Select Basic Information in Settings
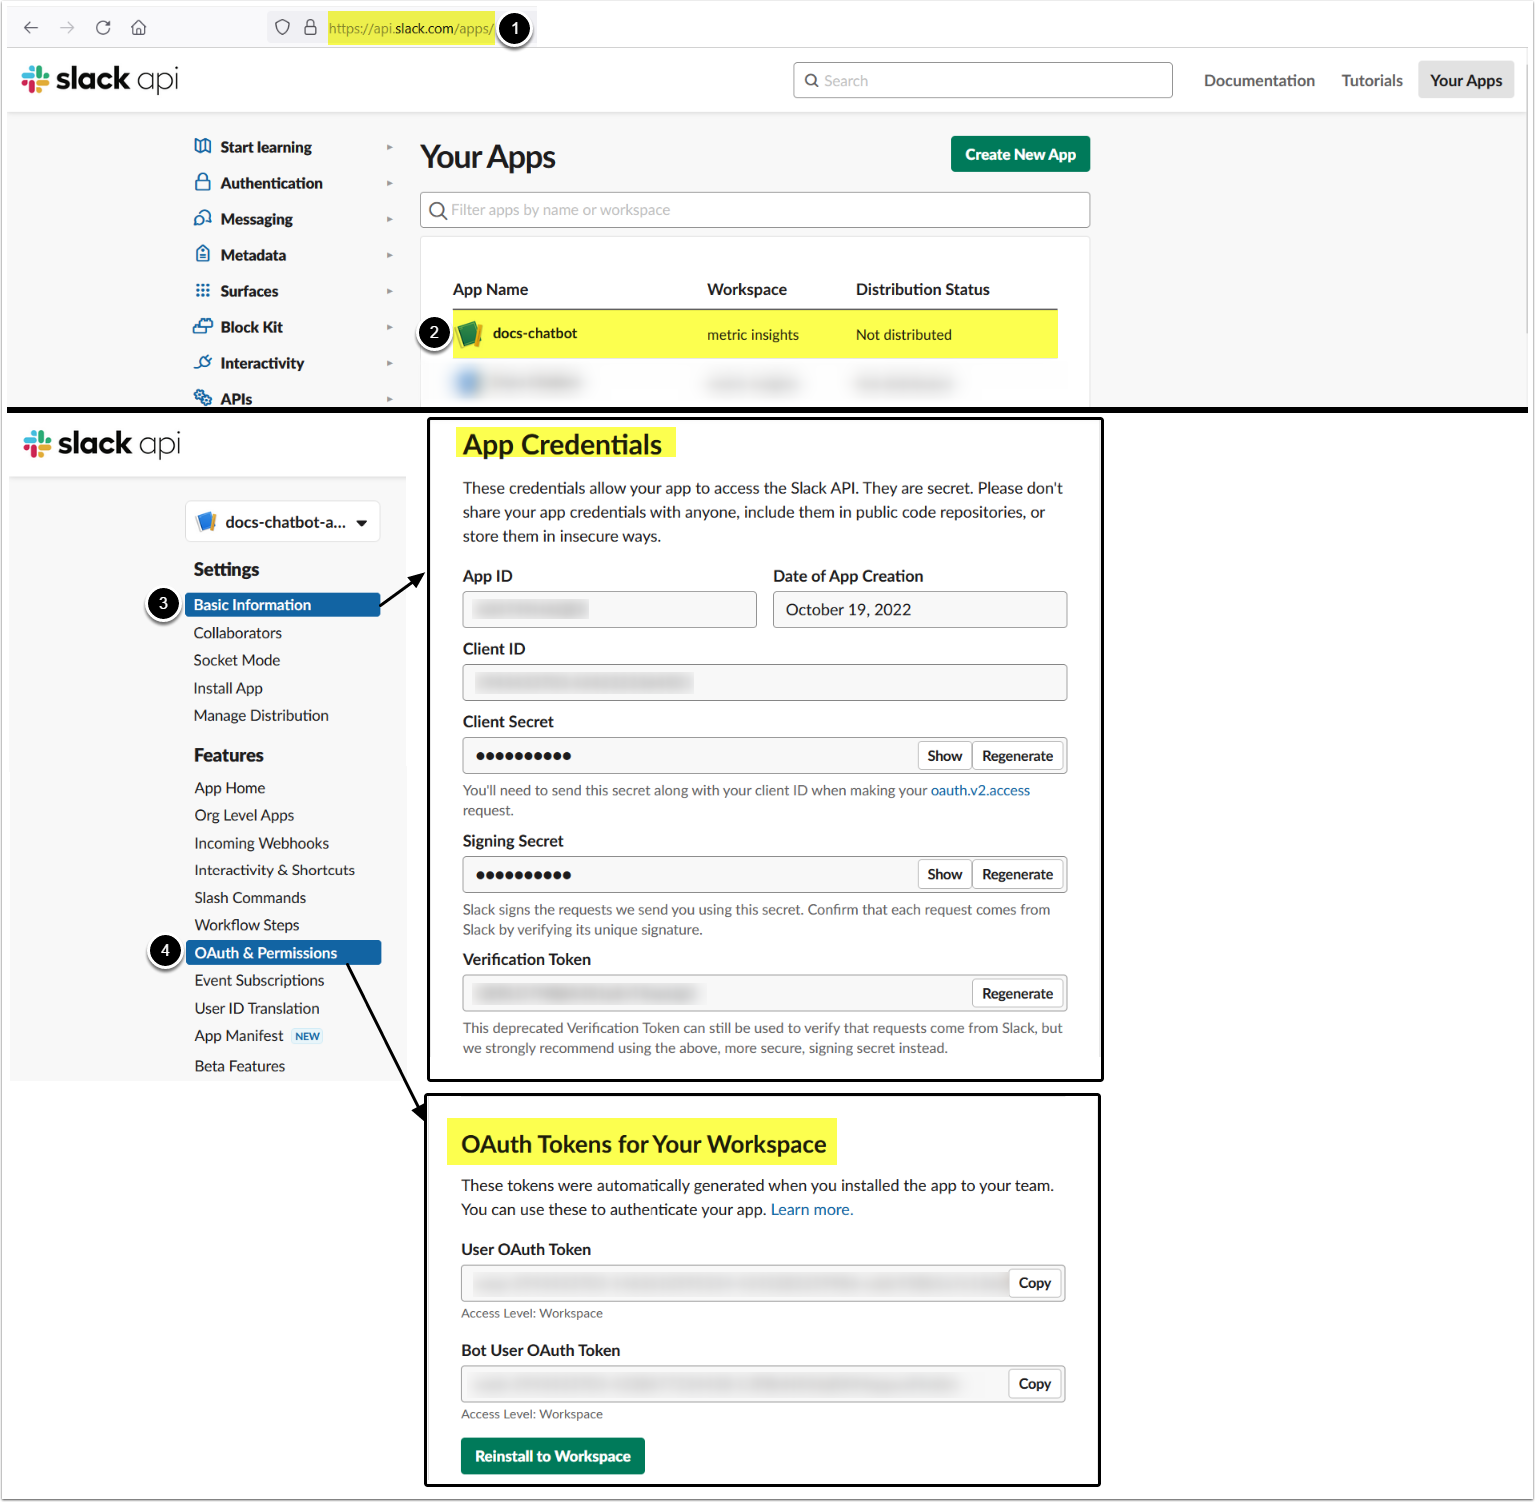 pos(282,605)
